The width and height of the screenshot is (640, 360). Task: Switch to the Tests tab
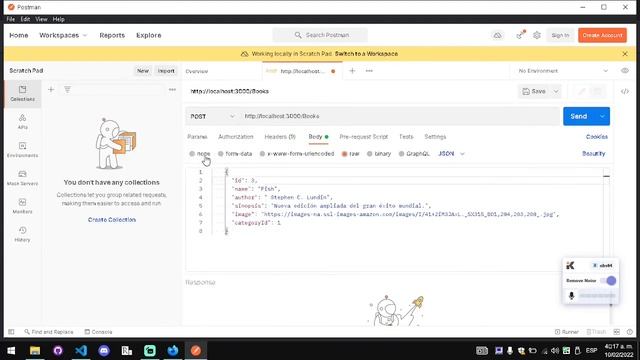coord(406,137)
